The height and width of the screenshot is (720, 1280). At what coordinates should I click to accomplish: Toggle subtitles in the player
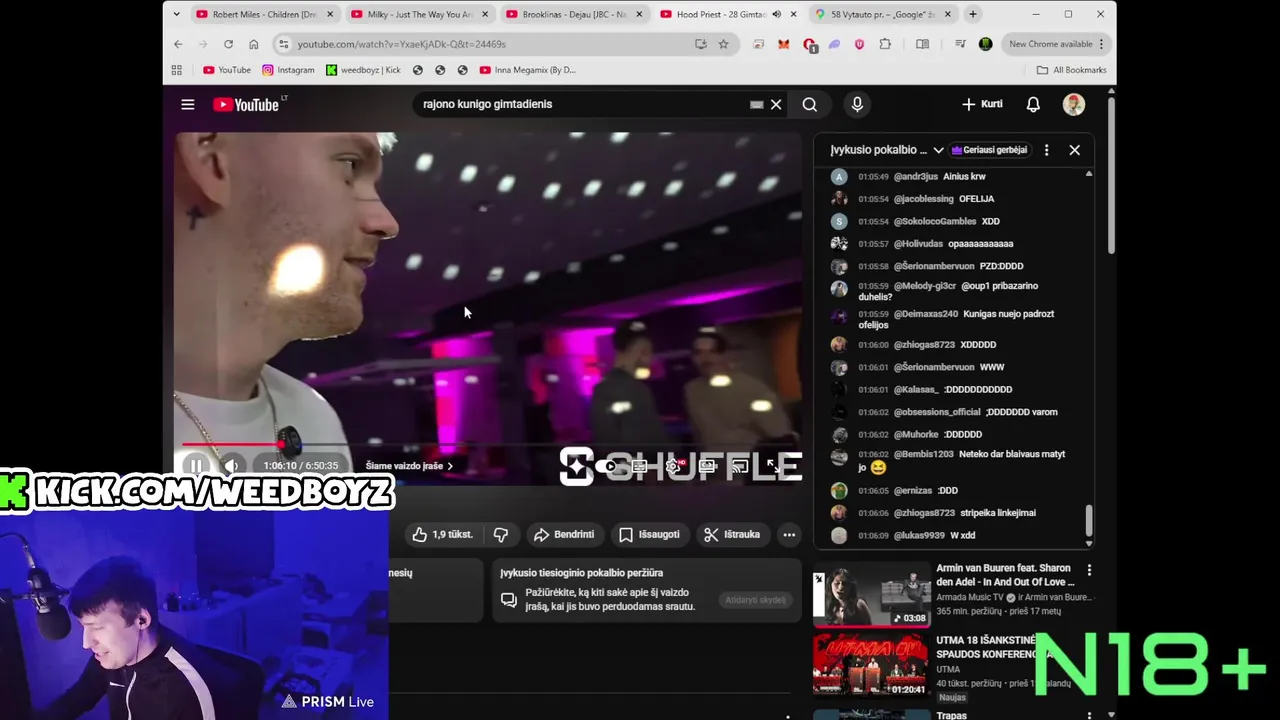(639, 466)
